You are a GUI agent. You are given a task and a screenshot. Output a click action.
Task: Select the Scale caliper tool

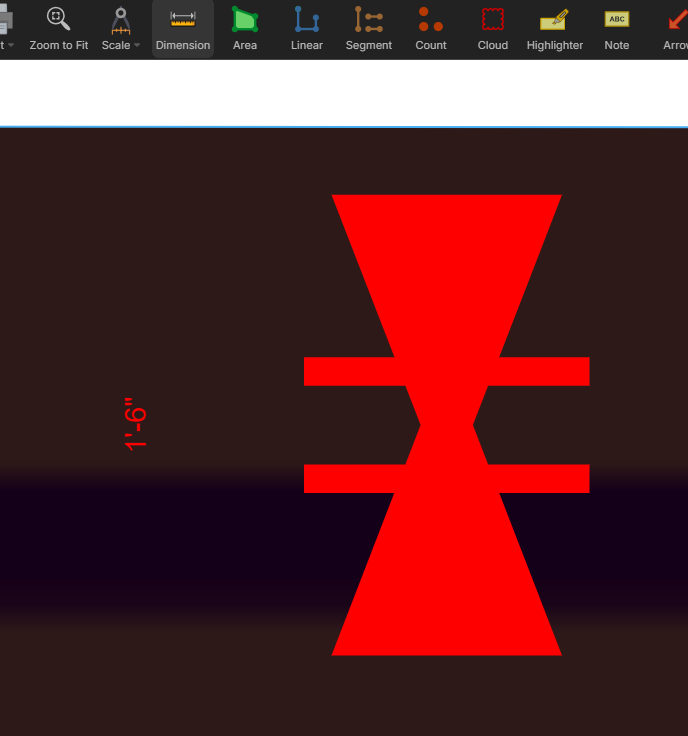pyautogui.click(x=121, y=20)
